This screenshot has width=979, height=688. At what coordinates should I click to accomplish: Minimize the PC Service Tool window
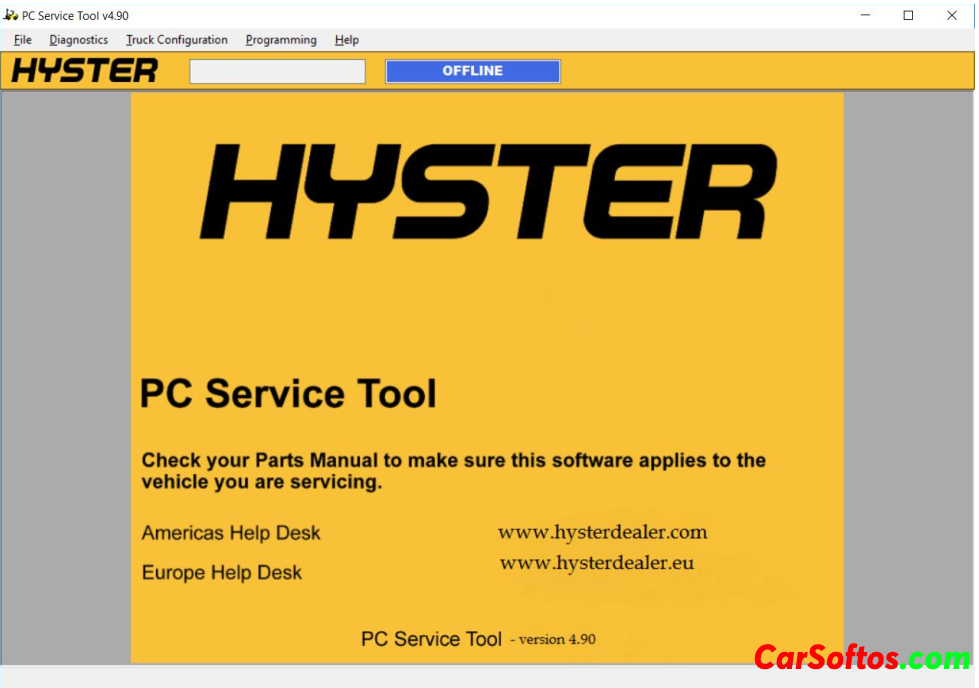coord(864,15)
